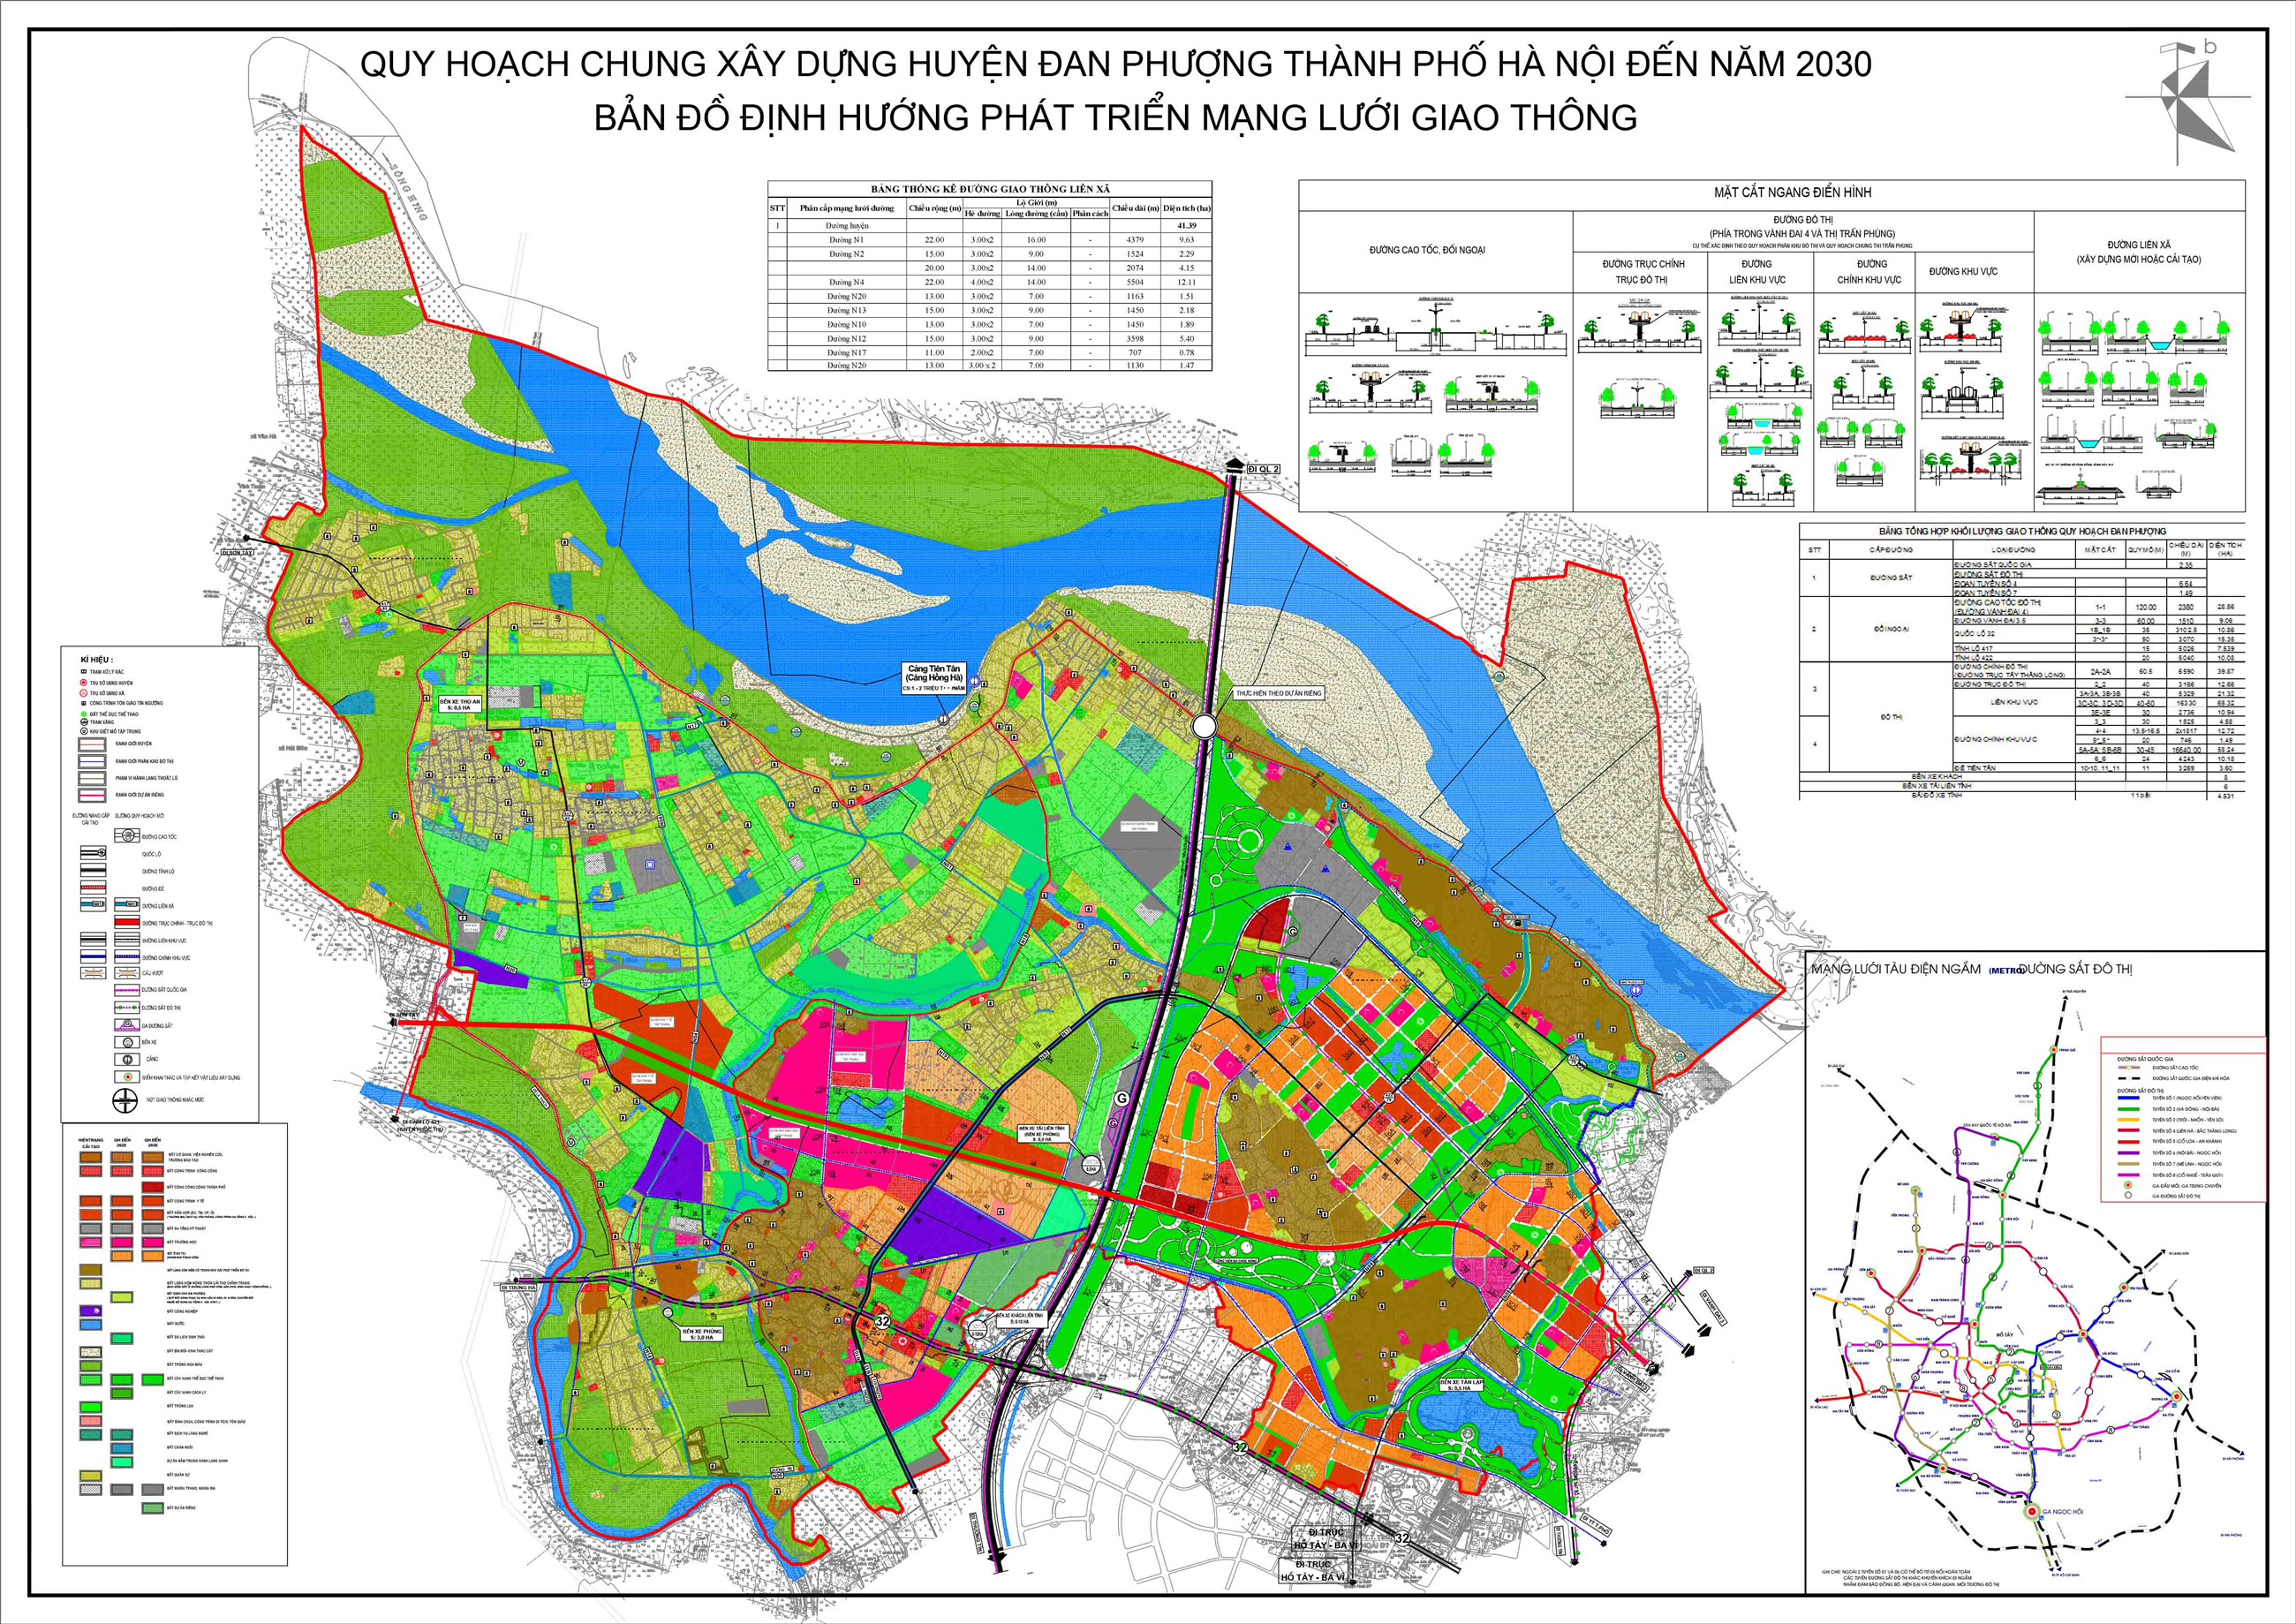Image resolution: width=2296 pixels, height=1624 pixels.
Task: Click the subtitle 'BẢN ĐỒ ĐỊNH HƯỚNG PHÁT TRIỂN MẠNG LƯỚI GIAO THÔNG'
Action: pyautogui.click(x=1116, y=117)
